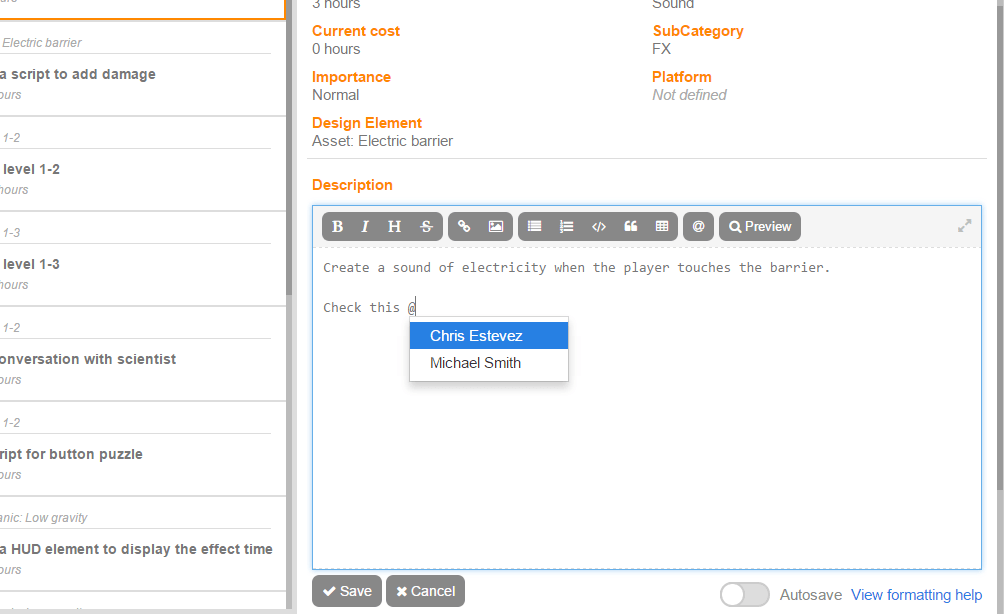Insert an image into description

coord(495,227)
